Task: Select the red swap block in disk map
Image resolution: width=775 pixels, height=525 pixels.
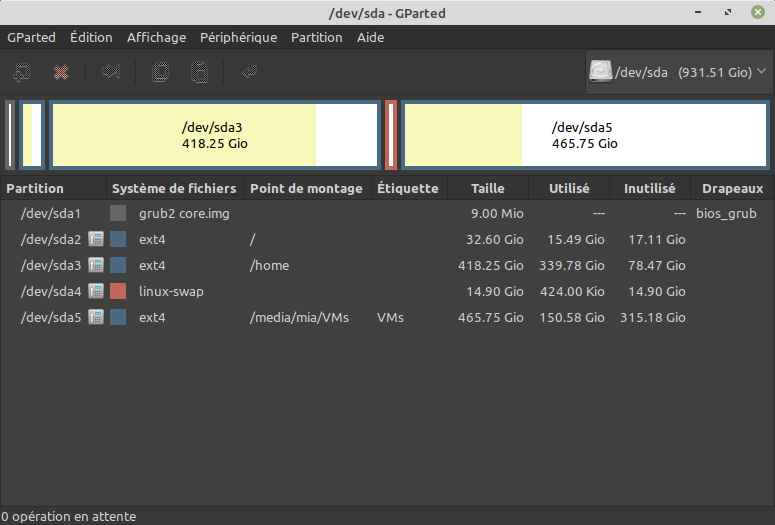Action: 390,135
